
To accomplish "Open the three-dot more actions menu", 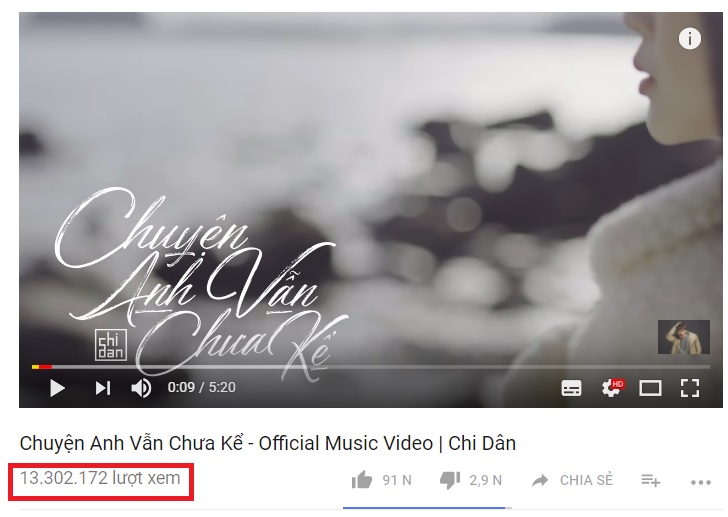I will (x=701, y=482).
